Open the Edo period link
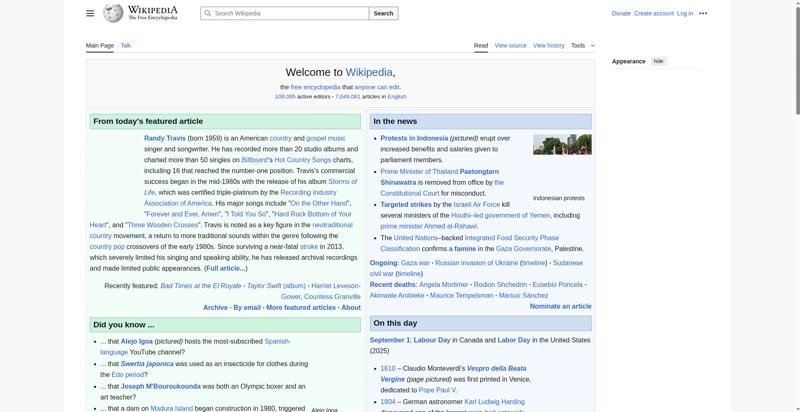This screenshot has width=800, height=412. pos(128,375)
